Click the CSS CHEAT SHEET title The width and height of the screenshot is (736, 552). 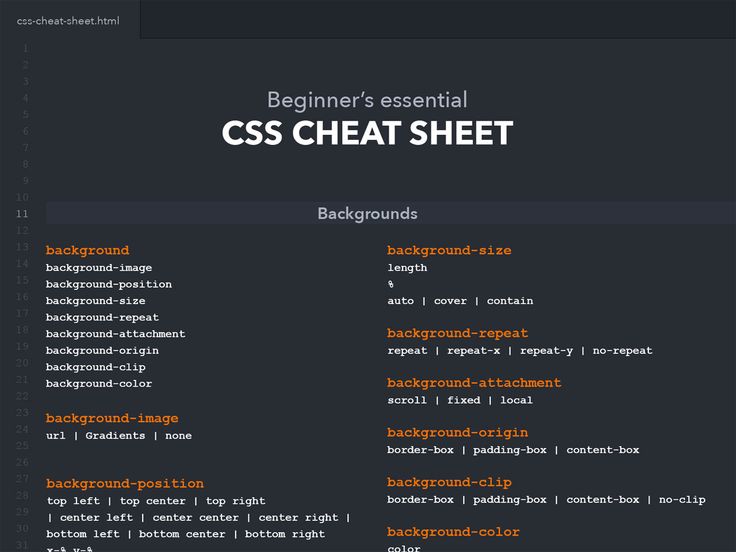tap(367, 134)
